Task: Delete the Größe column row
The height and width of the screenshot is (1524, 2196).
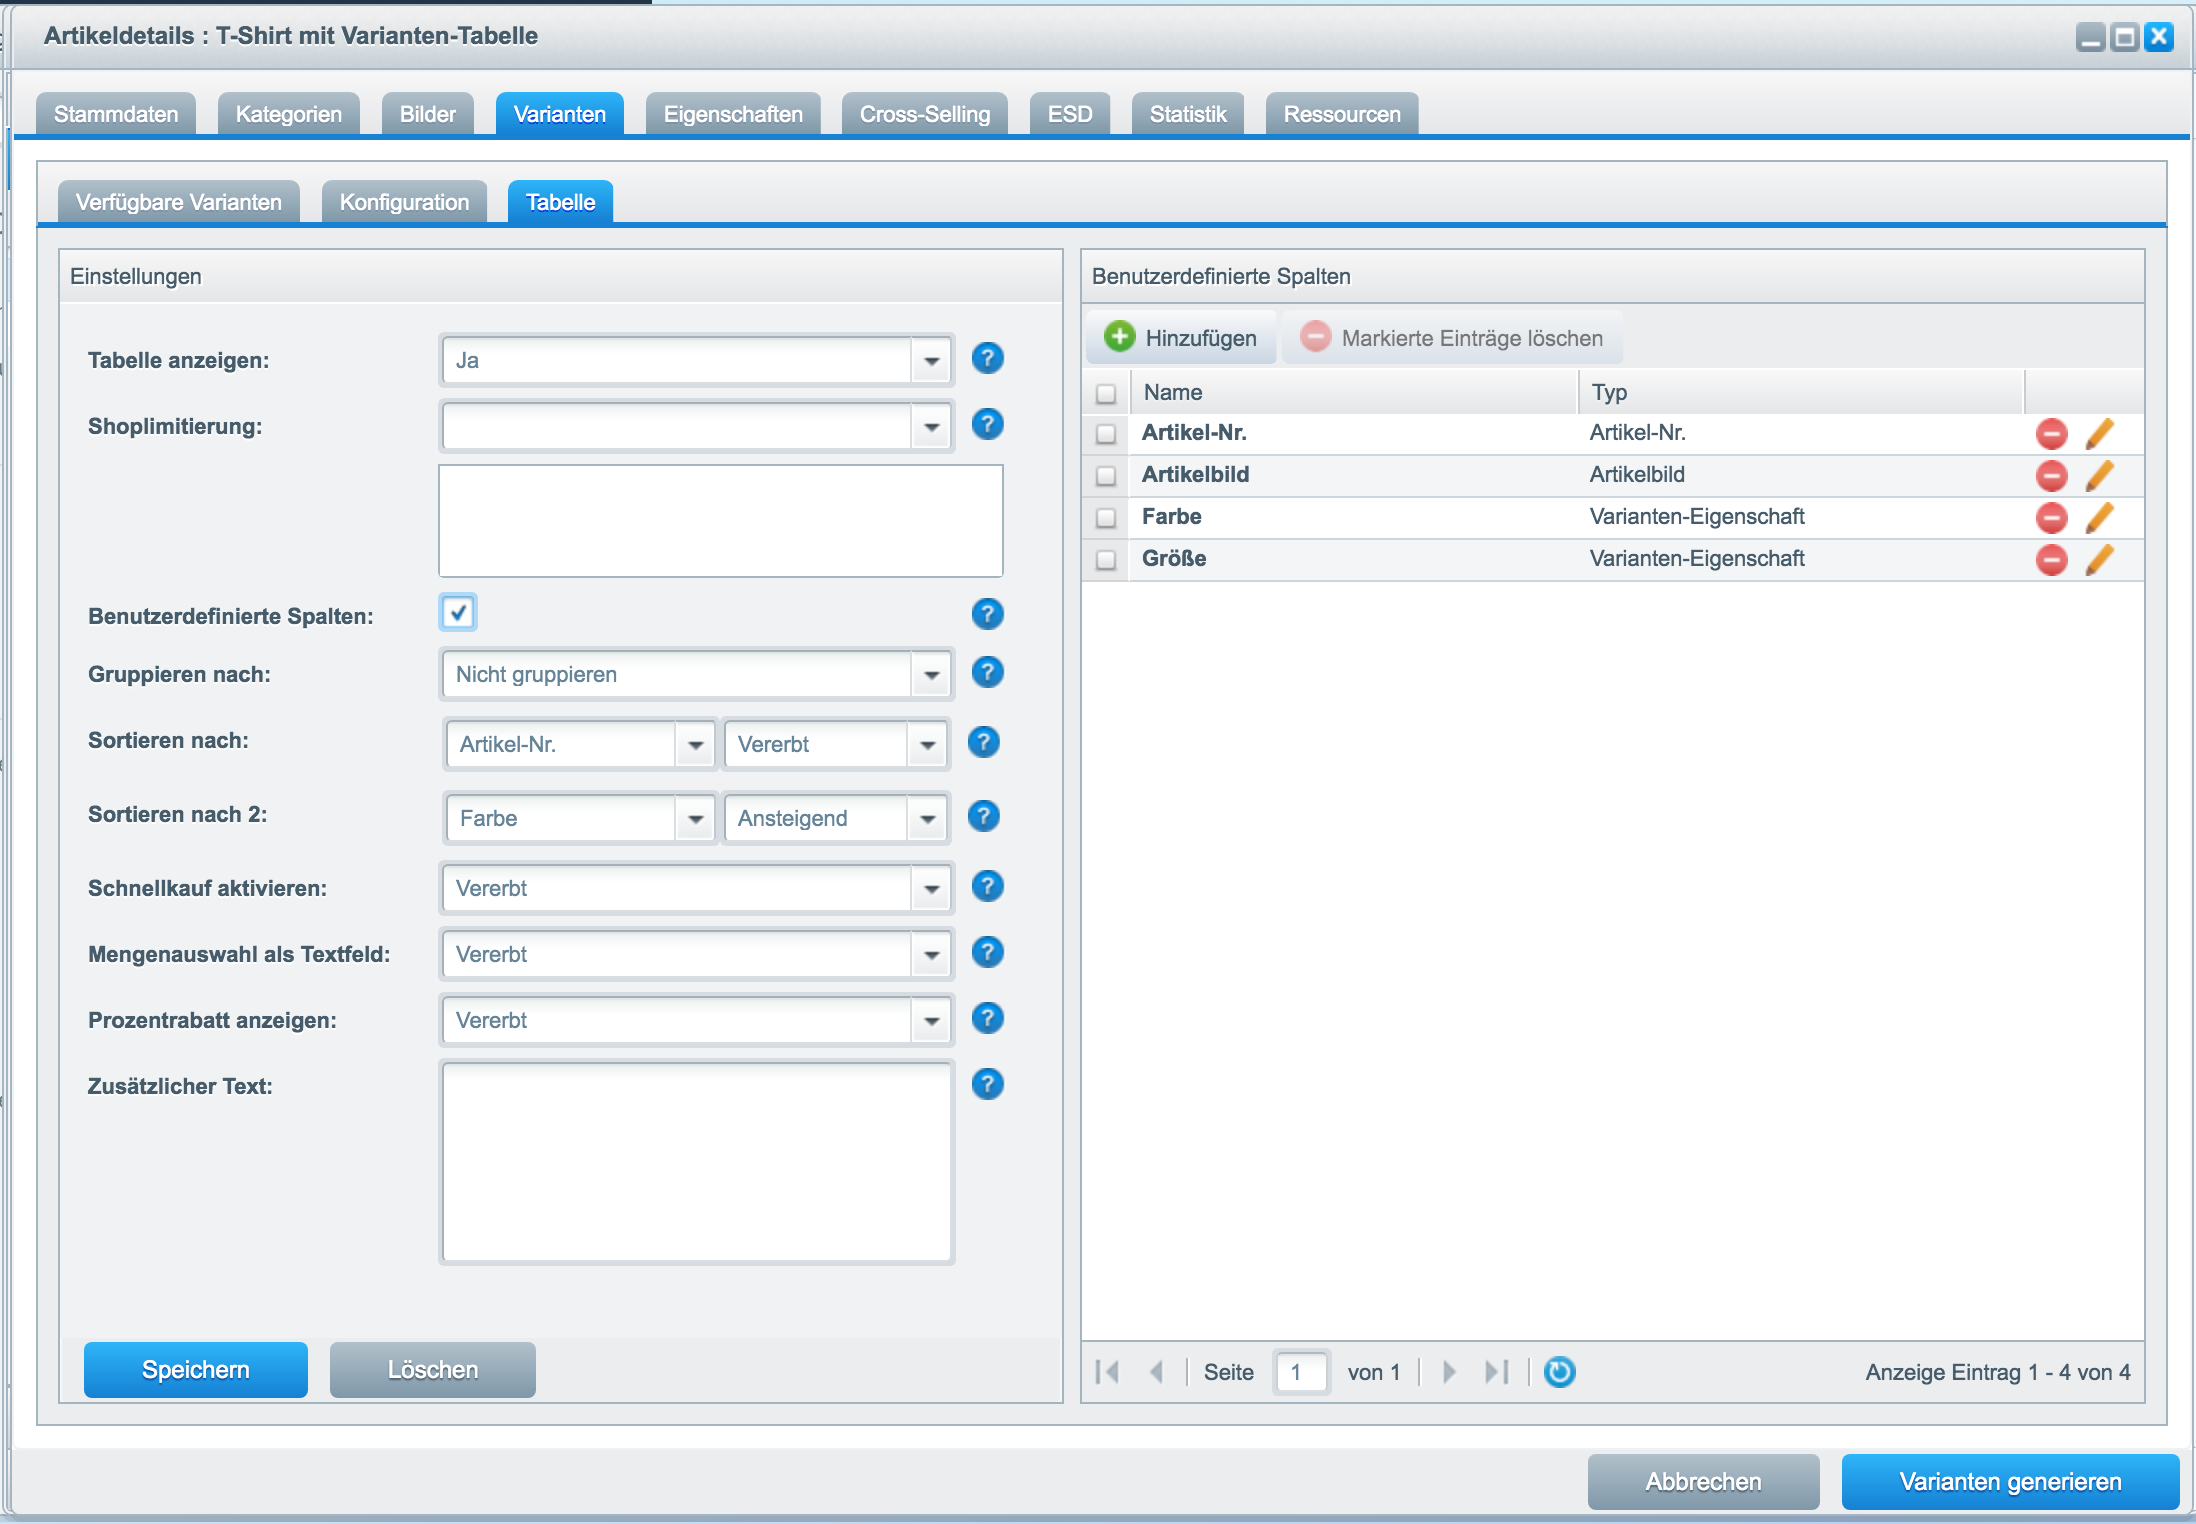Action: click(2051, 560)
